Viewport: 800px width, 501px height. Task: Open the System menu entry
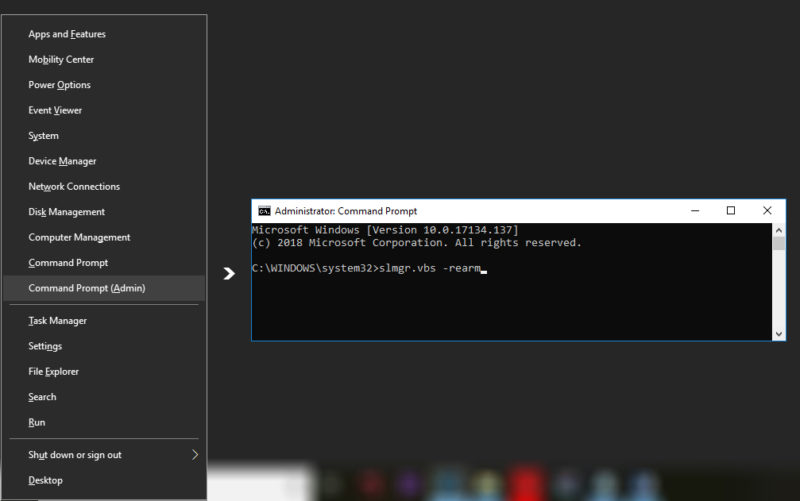pyautogui.click(x=44, y=136)
